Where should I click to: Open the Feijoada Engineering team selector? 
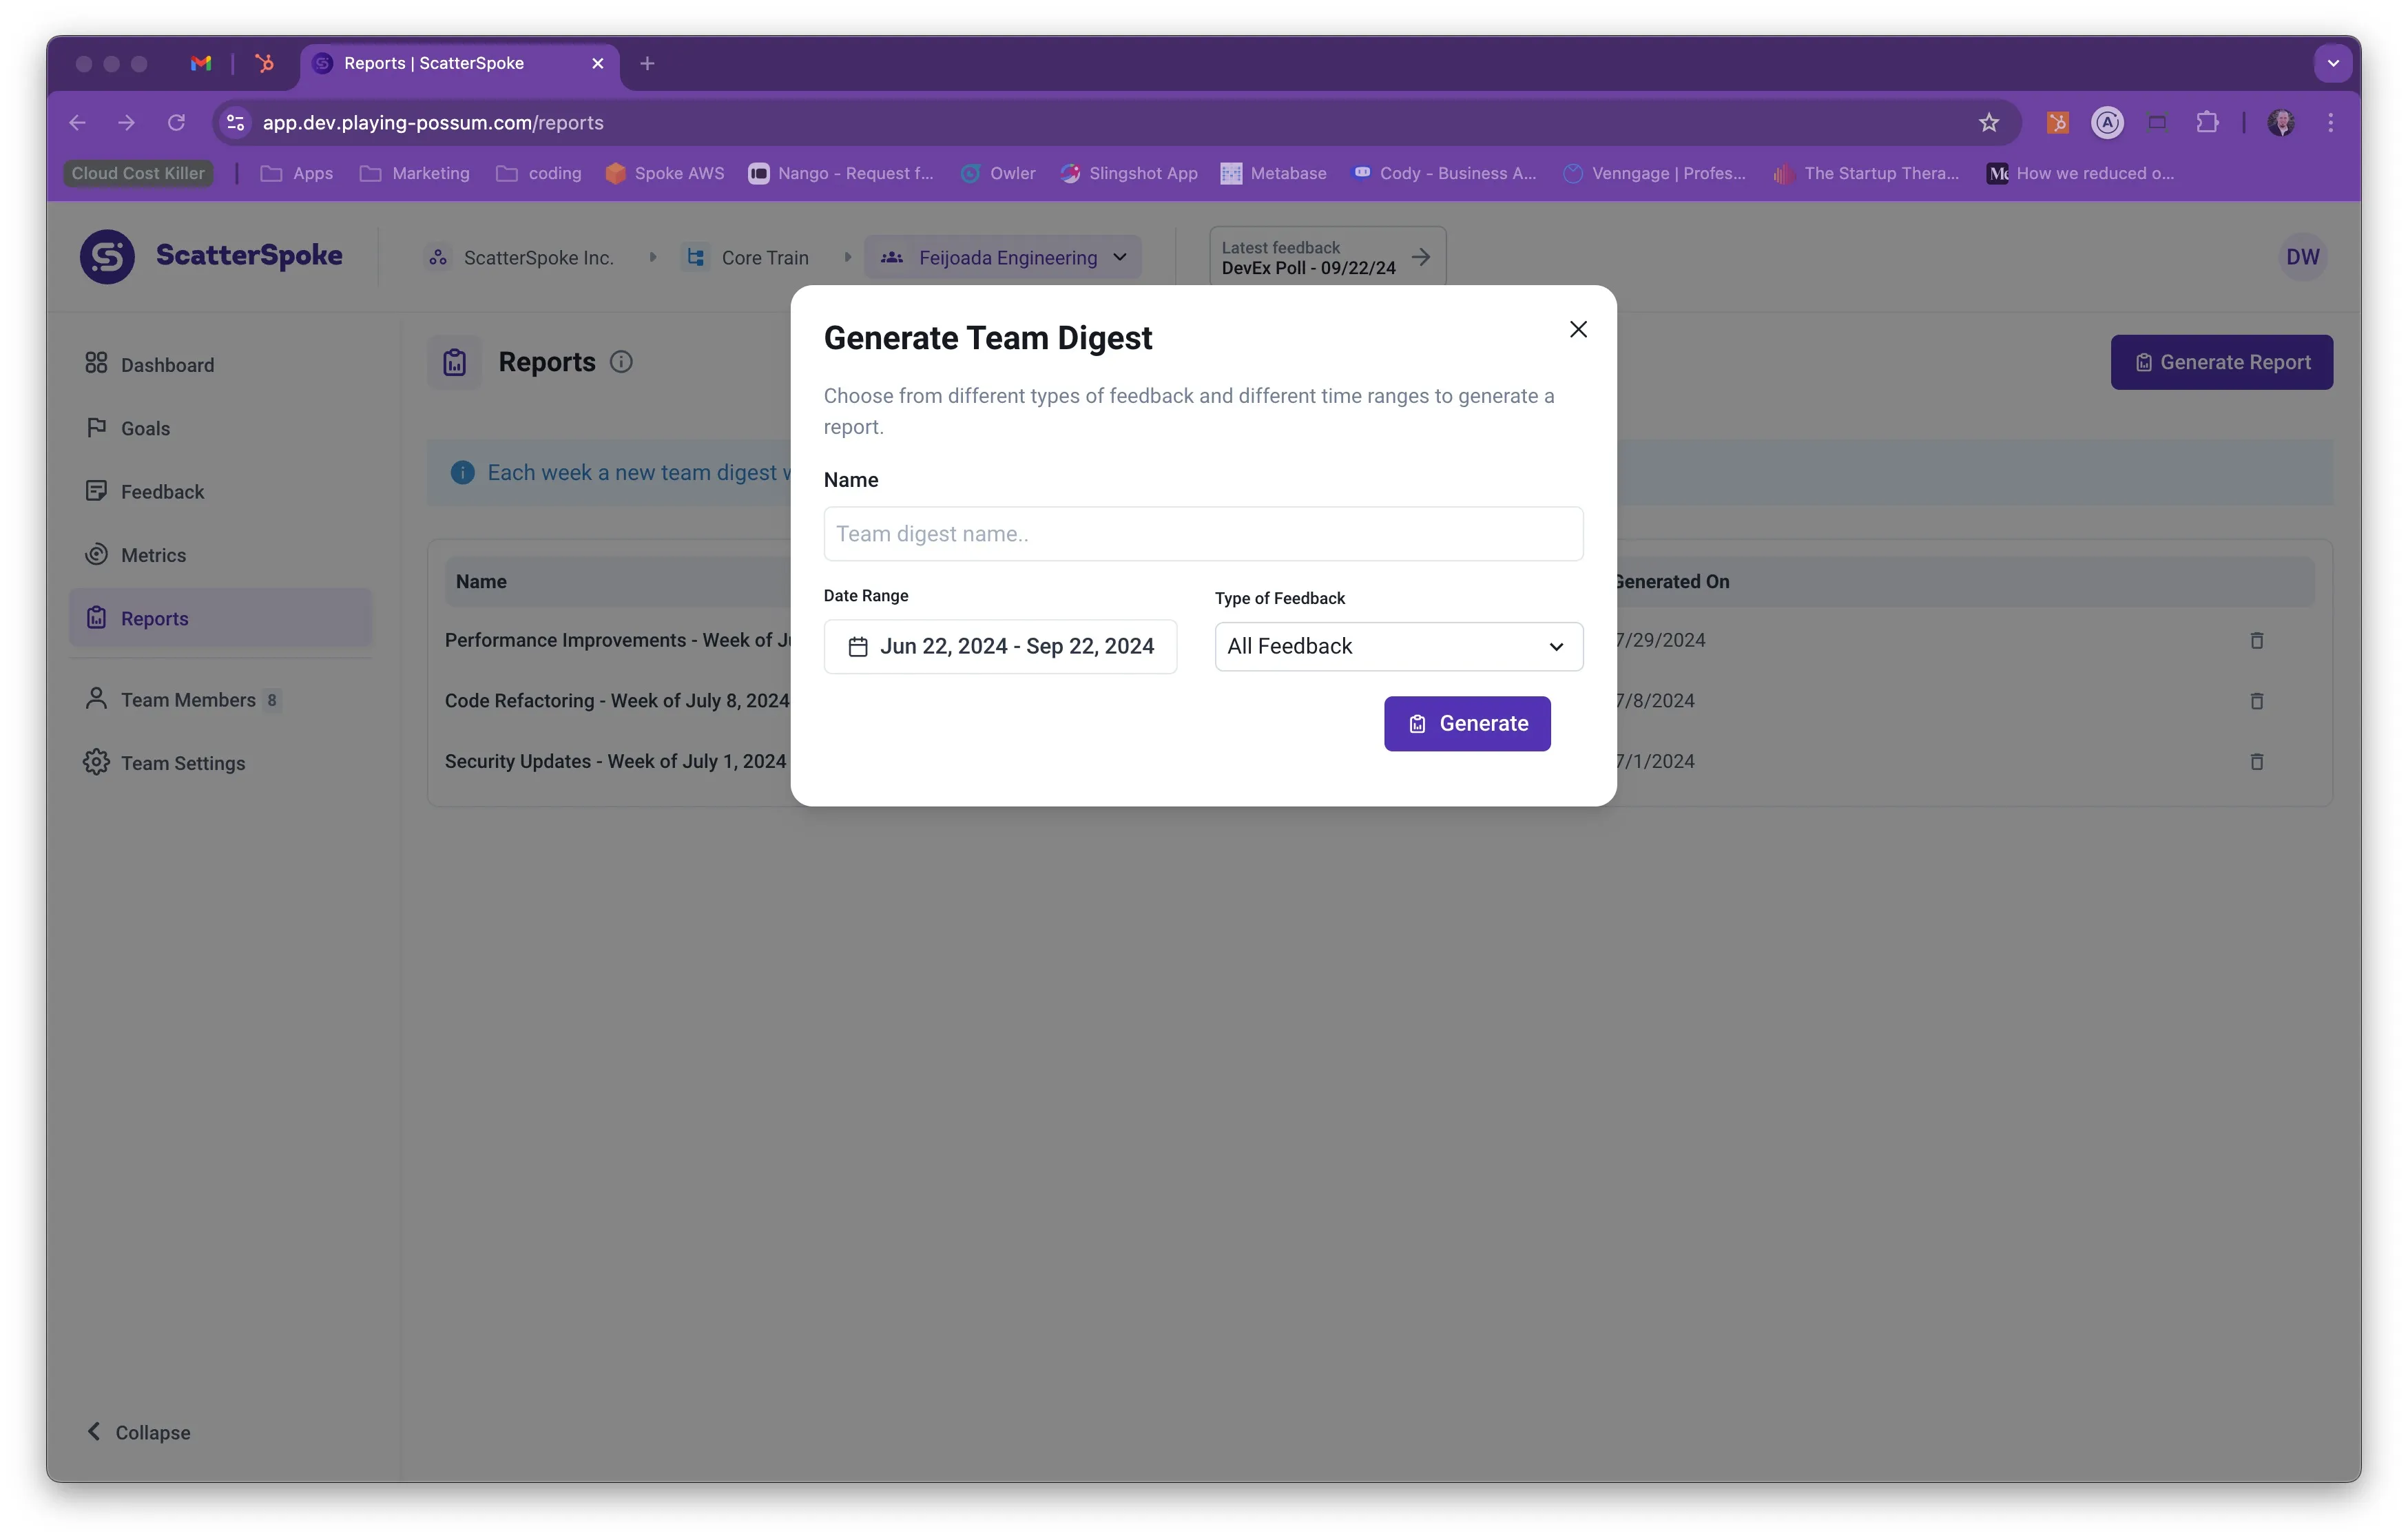(1003, 257)
